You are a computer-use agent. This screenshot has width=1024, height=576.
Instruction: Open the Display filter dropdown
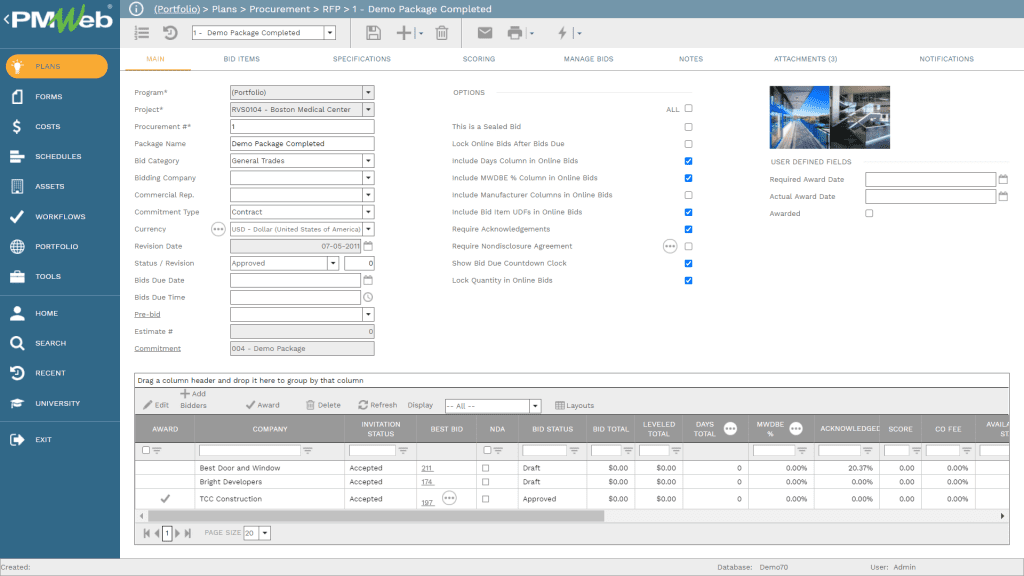coord(535,406)
